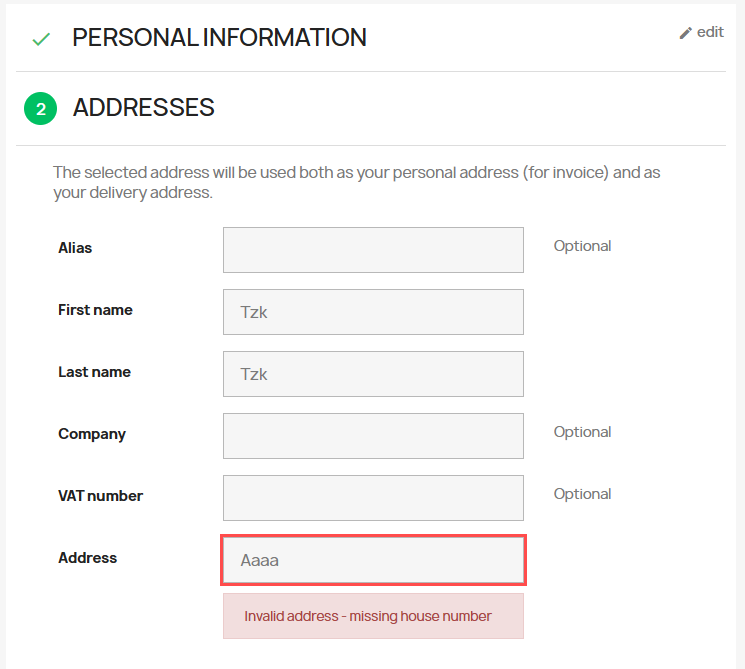
Task: Click the Optional note beside Alias
Action: click(582, 246)
